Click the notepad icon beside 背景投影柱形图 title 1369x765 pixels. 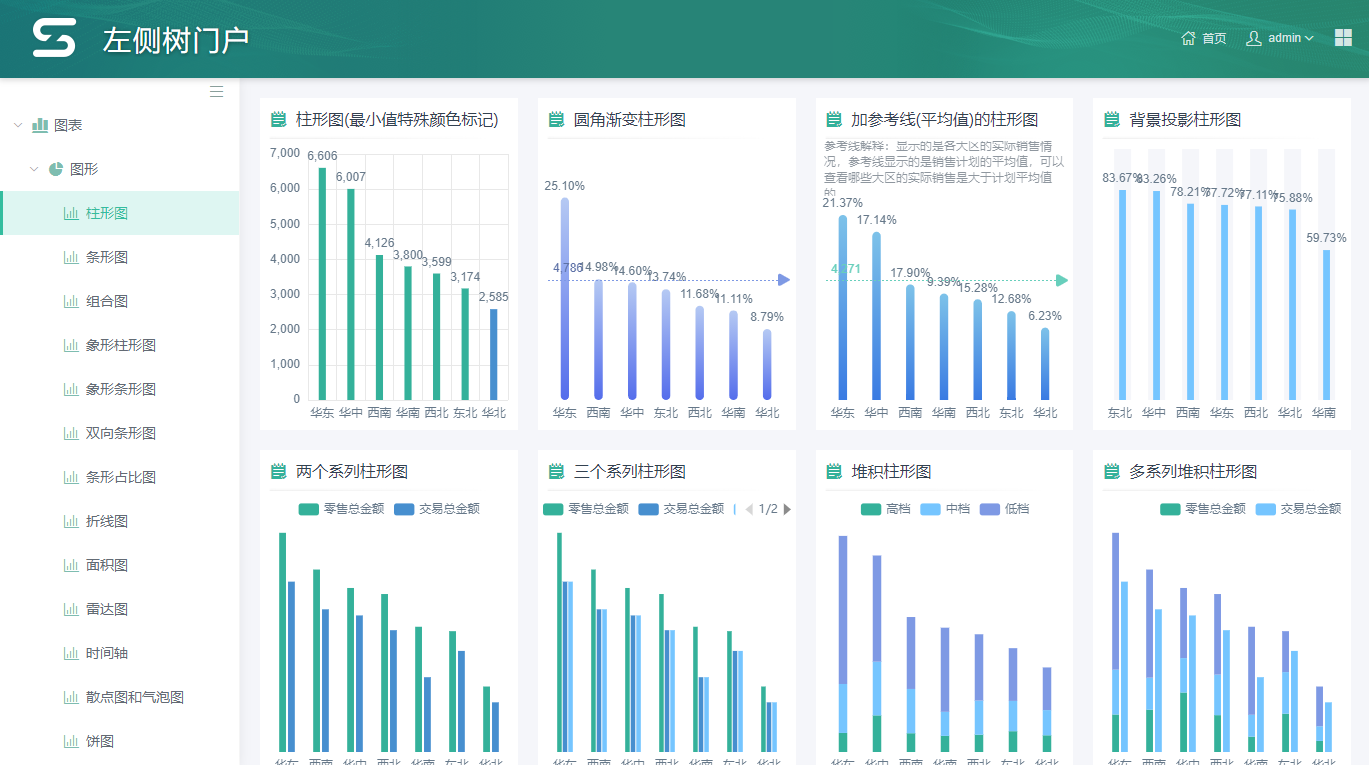tap(1112, 120)
